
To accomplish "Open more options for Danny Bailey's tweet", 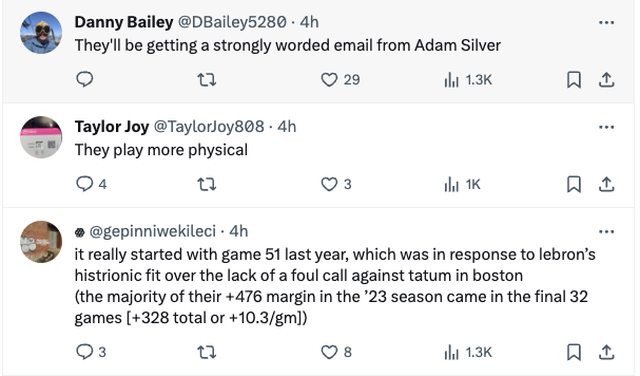I will tap(606, 22).
